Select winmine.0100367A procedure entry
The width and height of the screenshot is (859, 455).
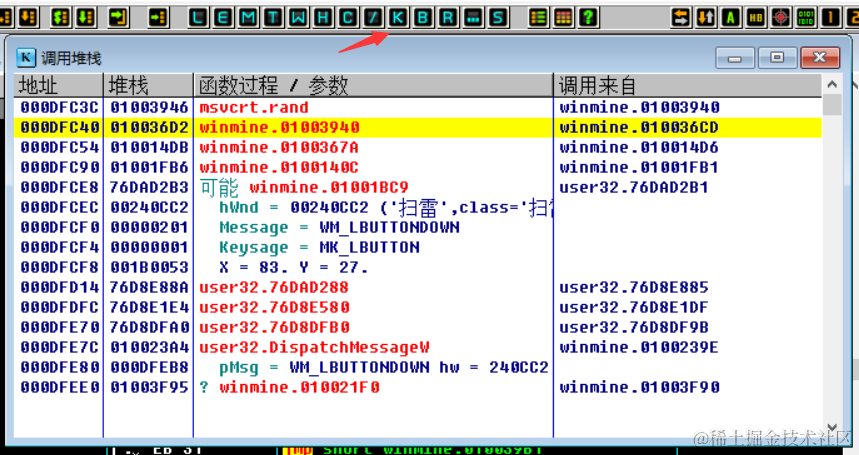(279, 147)
